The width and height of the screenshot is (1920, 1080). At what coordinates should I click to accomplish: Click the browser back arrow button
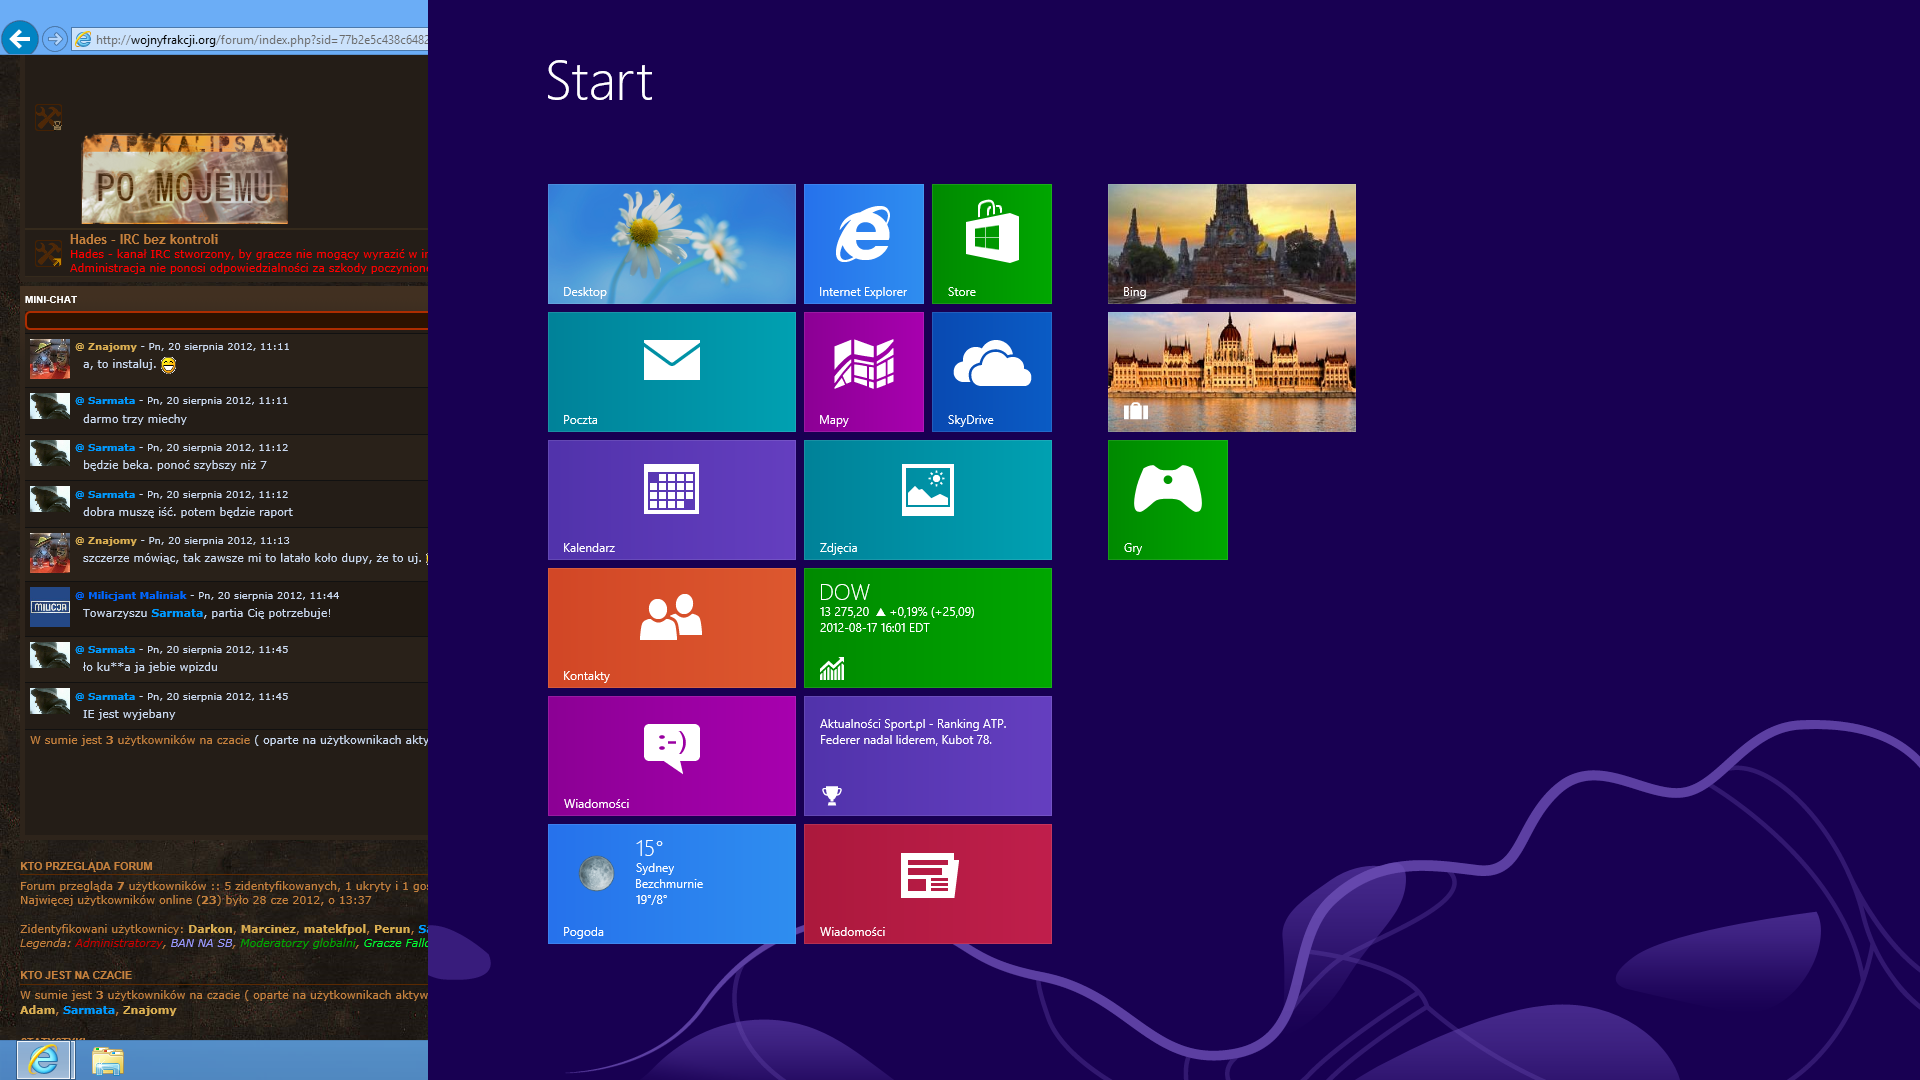click(x=20, y=39)
